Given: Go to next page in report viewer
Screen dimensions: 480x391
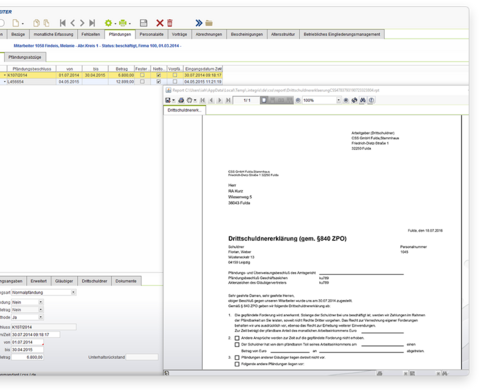Looking at the screenshot, I should [x=220, y=100].
